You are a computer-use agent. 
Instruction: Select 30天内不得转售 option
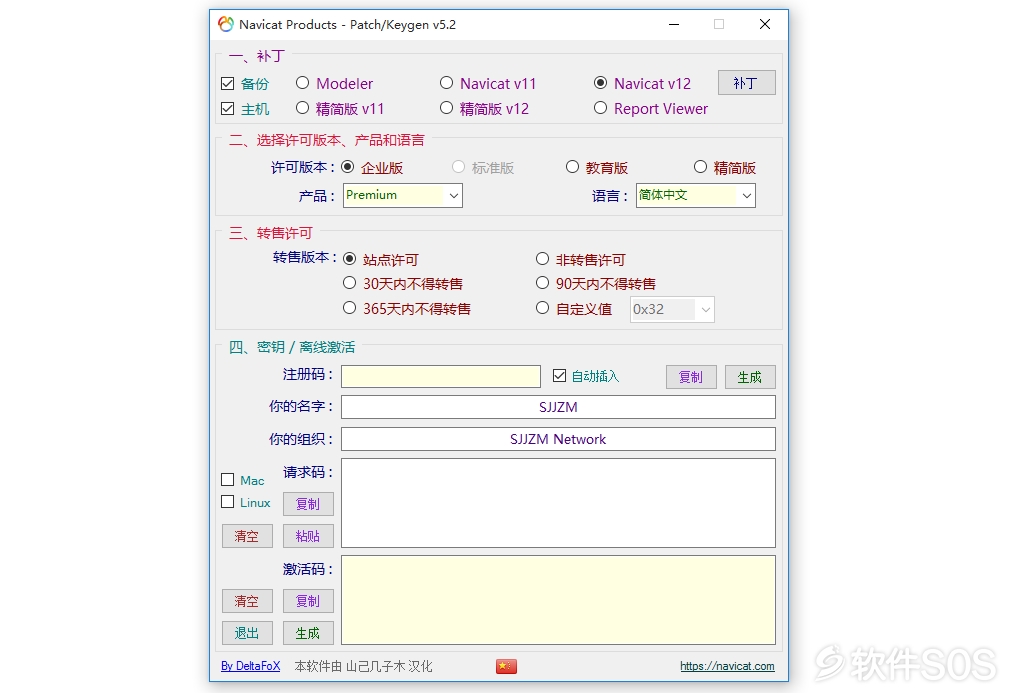coord(349,283)
